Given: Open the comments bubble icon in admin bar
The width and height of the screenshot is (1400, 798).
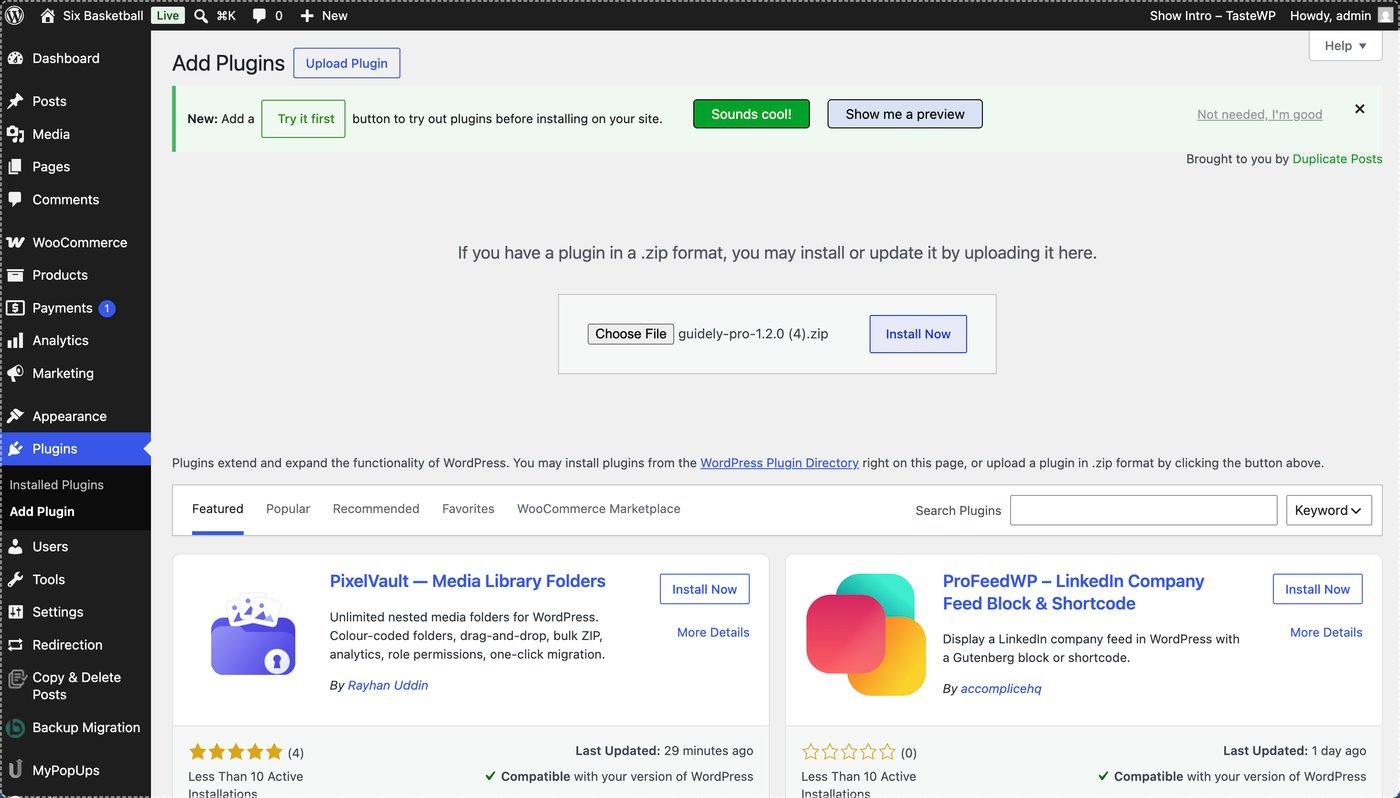Looking at the screenshot, I should (x=259, y=16).
